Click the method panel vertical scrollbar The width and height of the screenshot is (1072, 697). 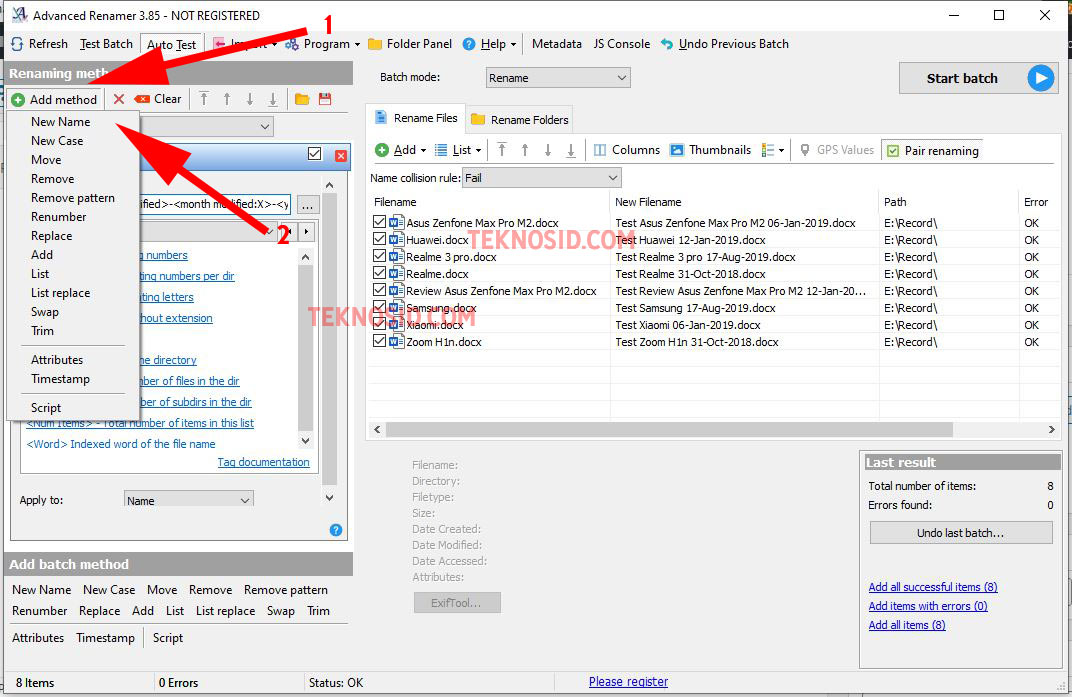[x=330, y=341]
